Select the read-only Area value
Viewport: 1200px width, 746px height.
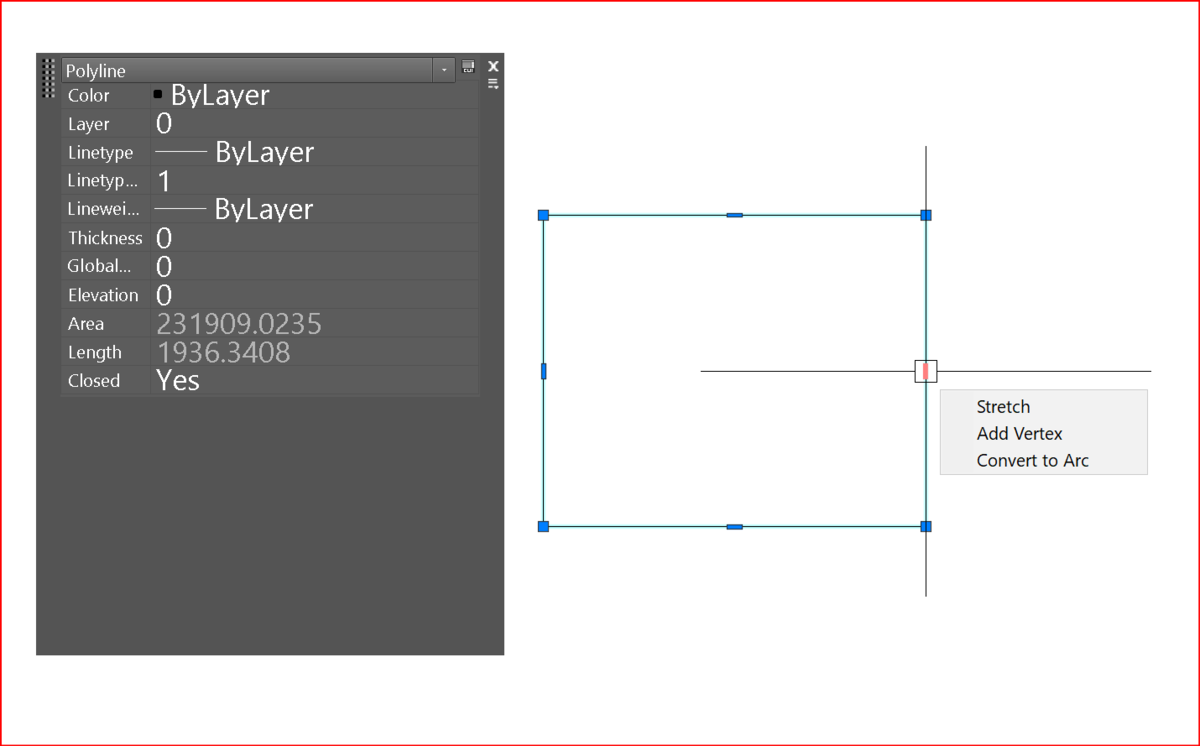237,323
